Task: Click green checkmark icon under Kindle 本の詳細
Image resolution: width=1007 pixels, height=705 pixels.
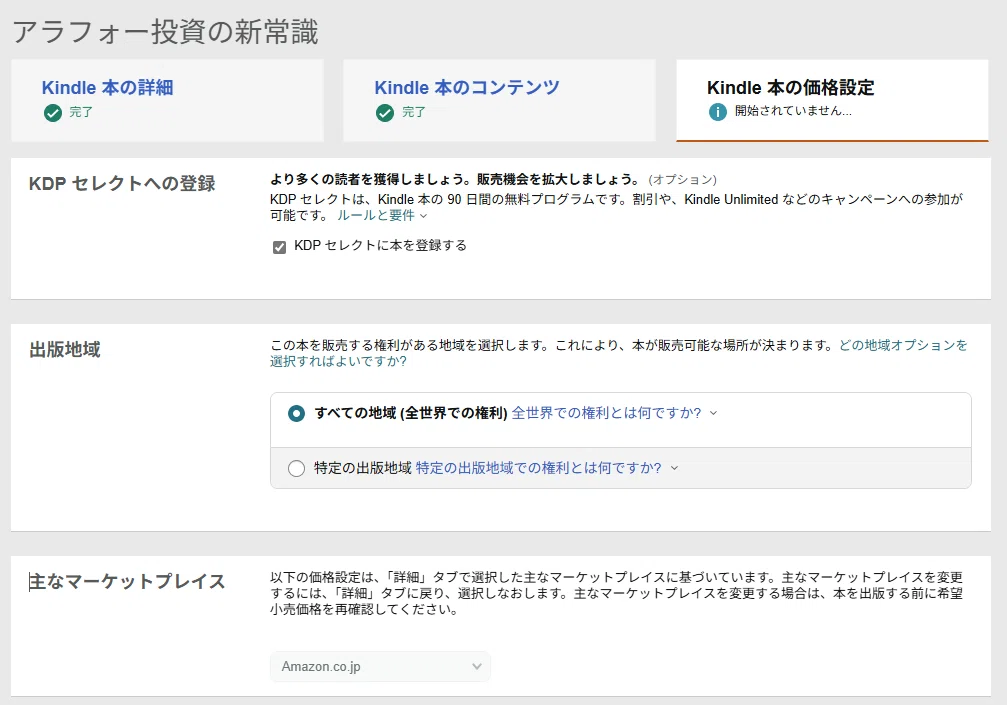Action: tap(53, 113)
